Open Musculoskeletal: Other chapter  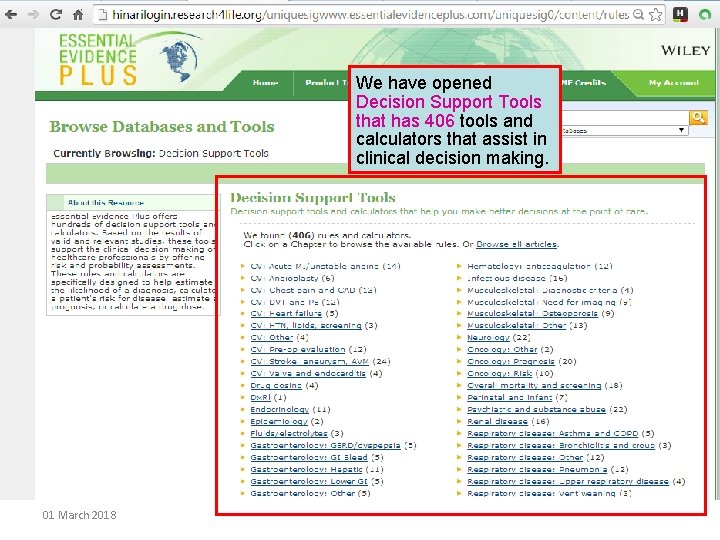(x=517, y=325)
